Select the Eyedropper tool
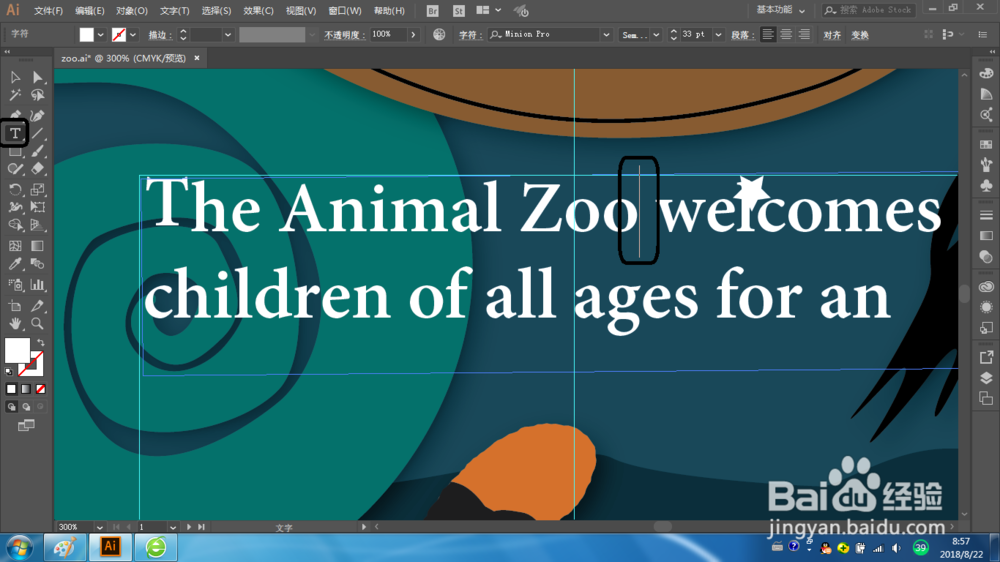This screenshot has height=562, width=1000. pyautogui.click(x=15, y=264)
